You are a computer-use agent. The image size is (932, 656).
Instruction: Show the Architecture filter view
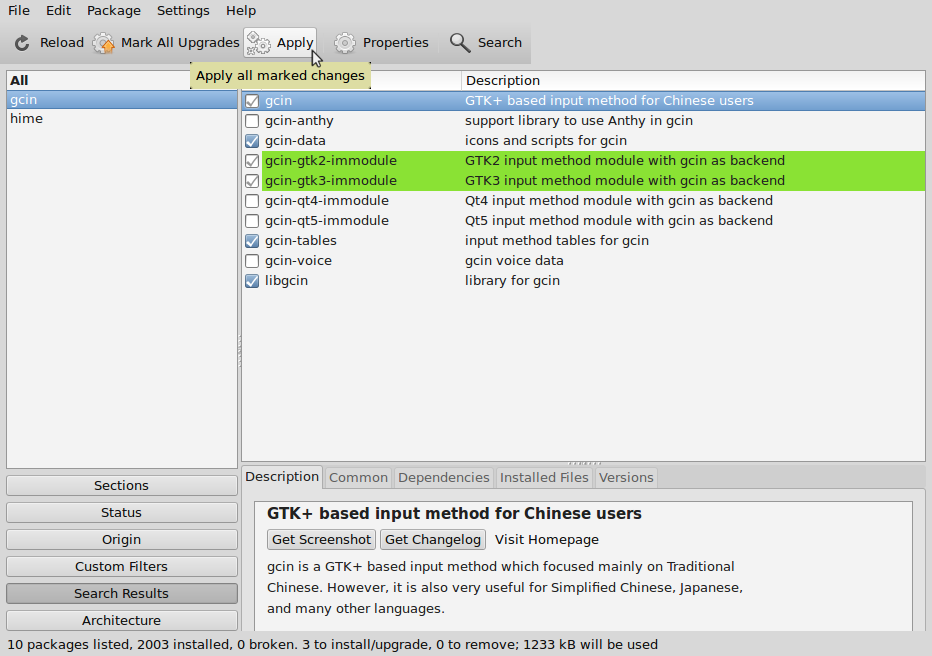click(122, 620)
